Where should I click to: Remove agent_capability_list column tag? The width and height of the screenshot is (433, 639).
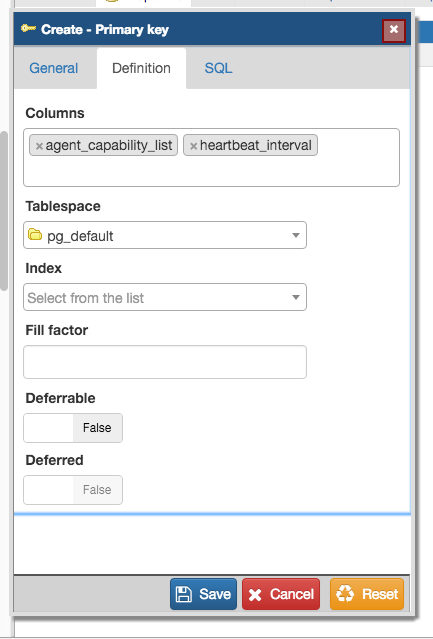pos(39,146)
